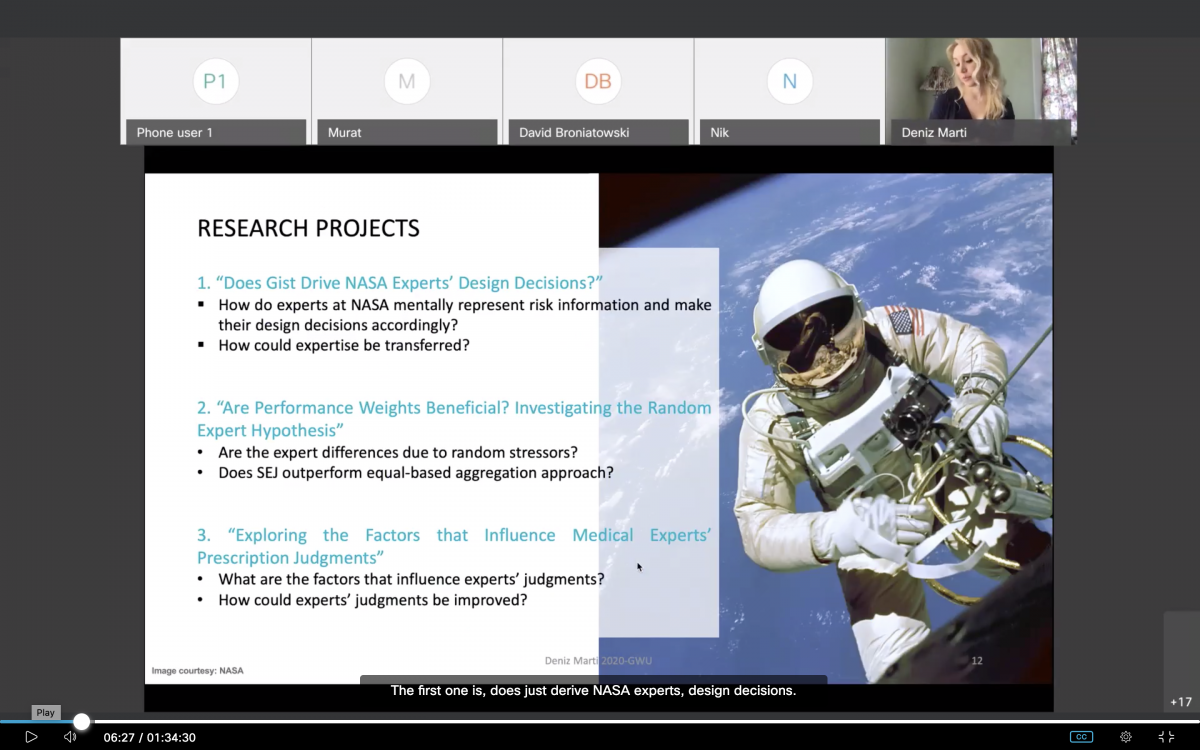The height and width of the screenshot is (750, 1200).
Task: Select Deniz Marti's video thumbnail
Action: coord(981,91)
